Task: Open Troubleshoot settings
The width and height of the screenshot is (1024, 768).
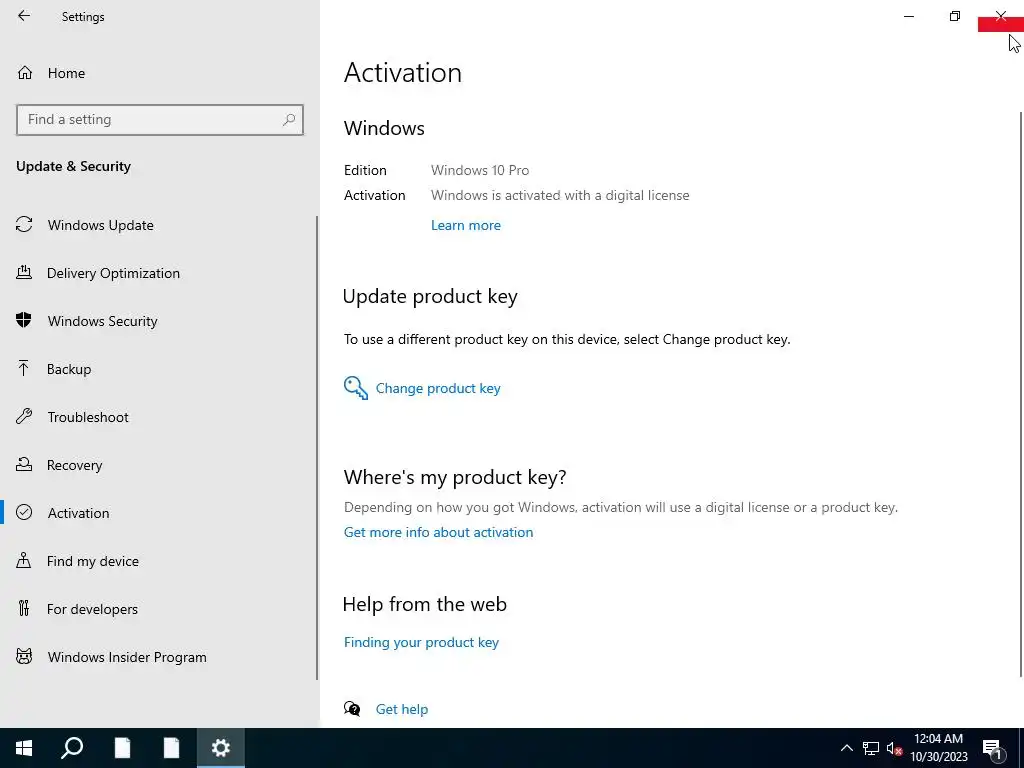Action: coord(88,417)
